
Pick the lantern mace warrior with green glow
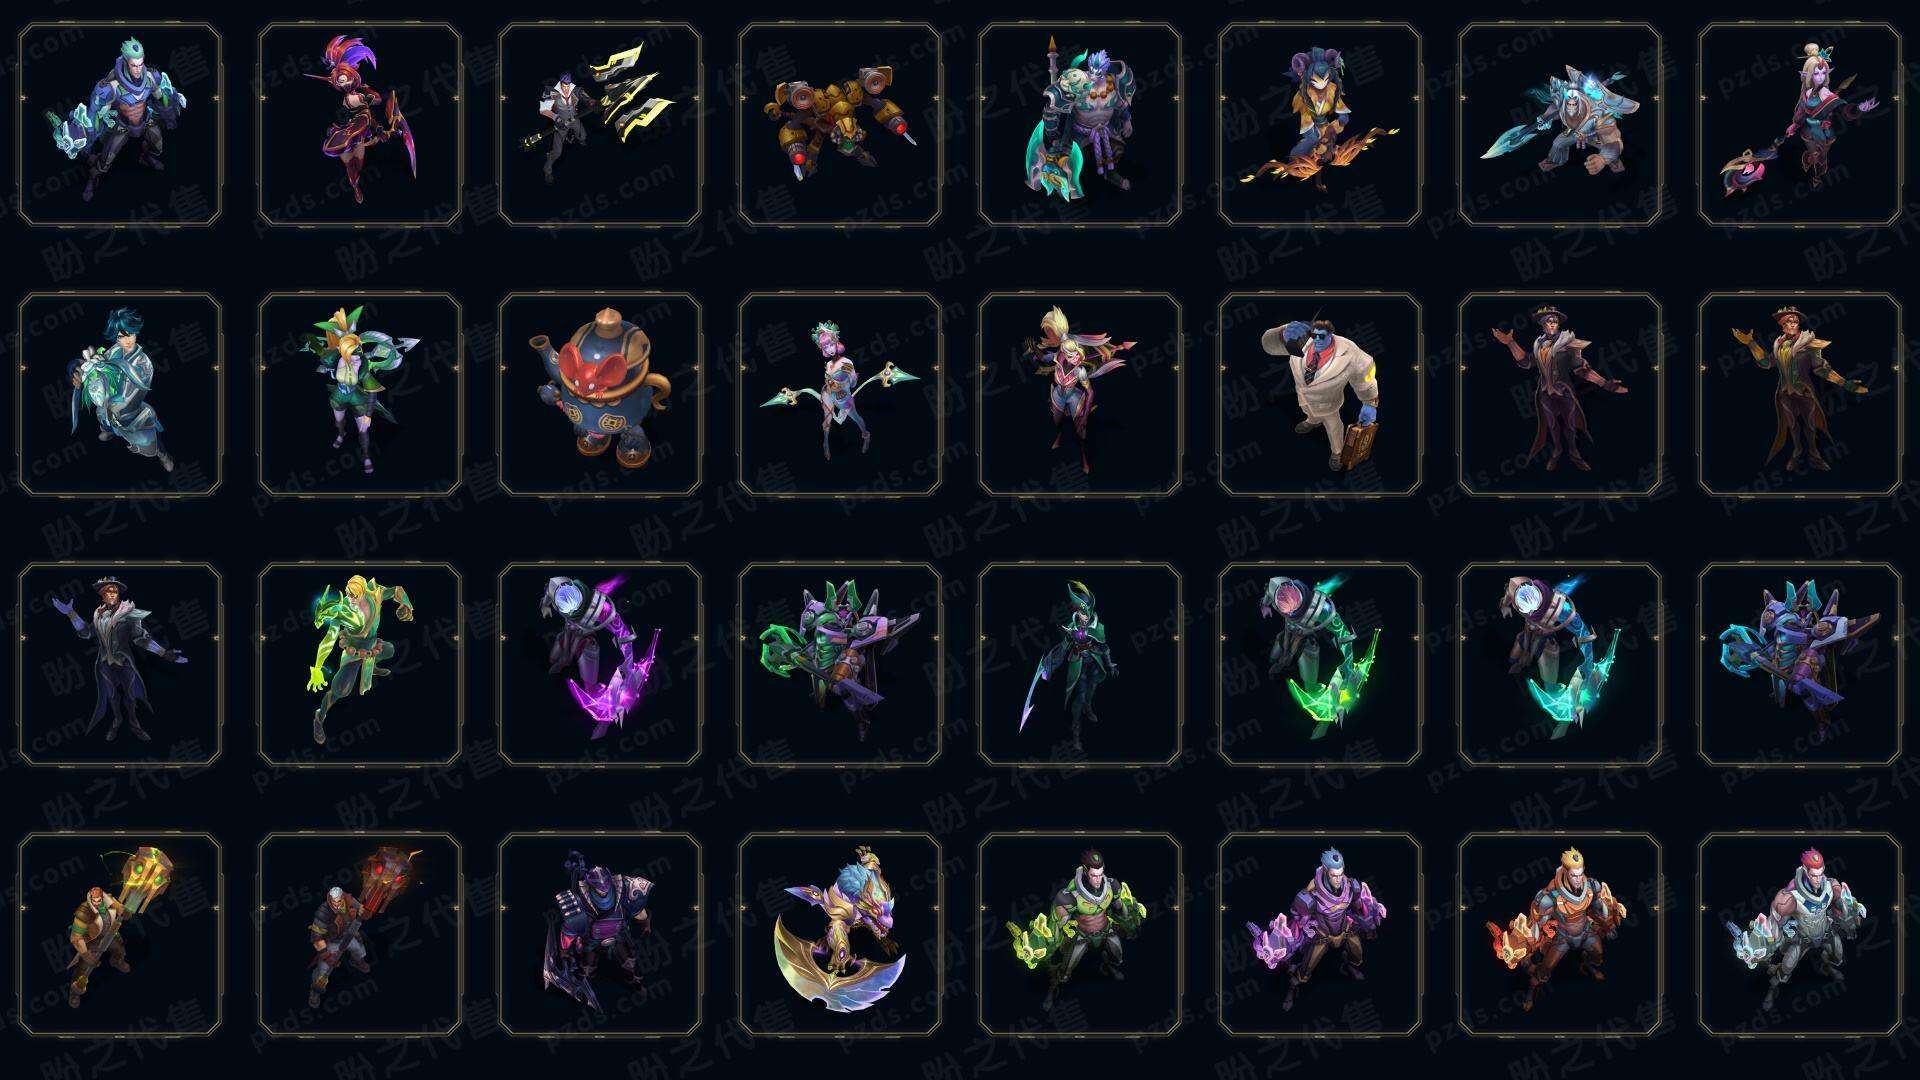point(120,934)
